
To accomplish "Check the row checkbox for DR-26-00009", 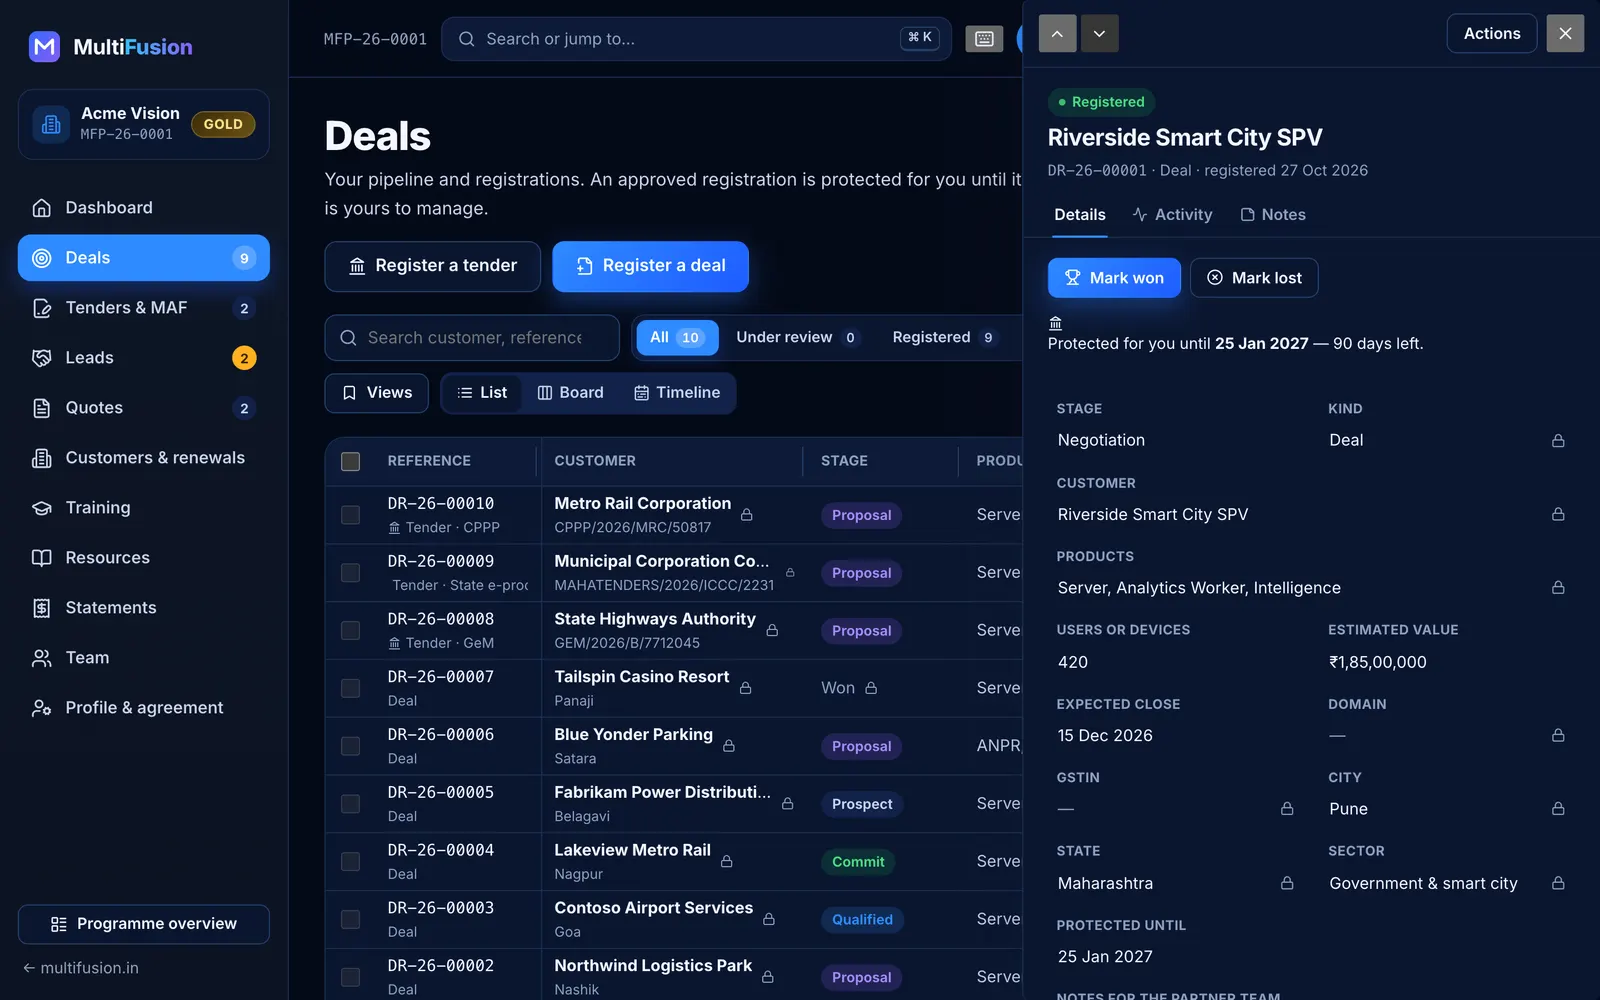I will click(350, 573).
